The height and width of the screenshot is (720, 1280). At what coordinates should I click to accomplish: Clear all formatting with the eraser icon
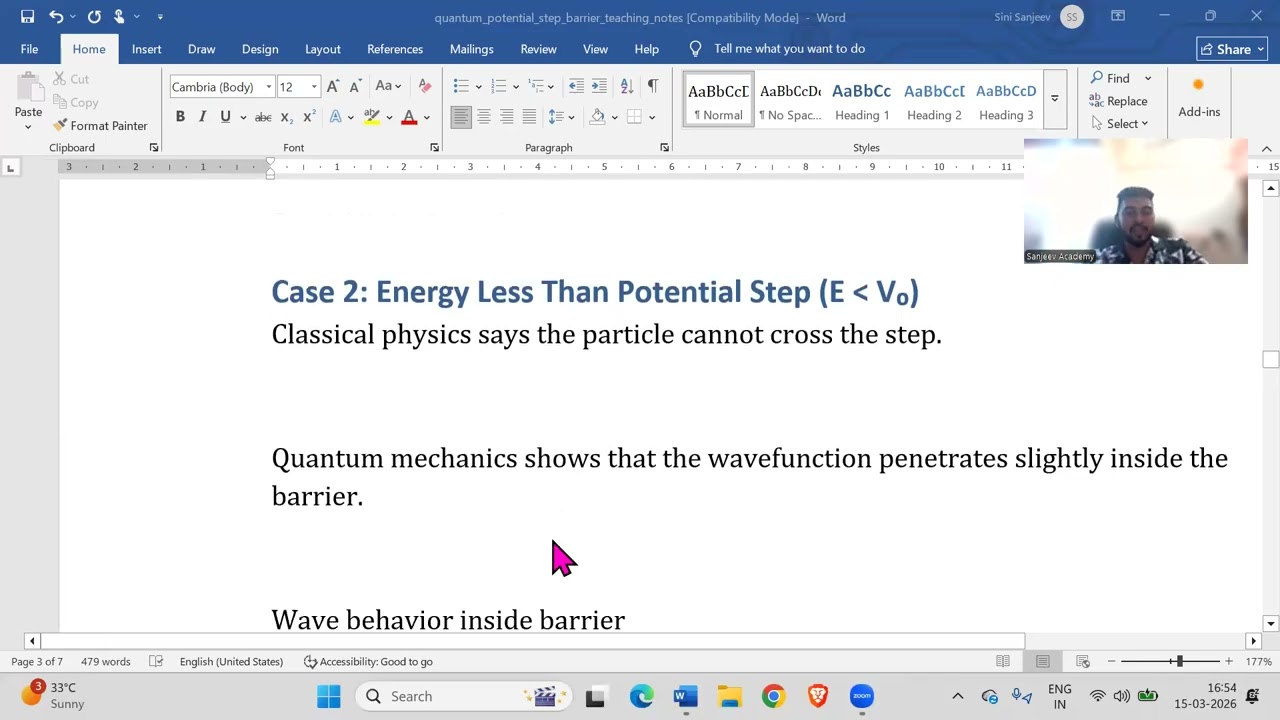coord(425,87)
